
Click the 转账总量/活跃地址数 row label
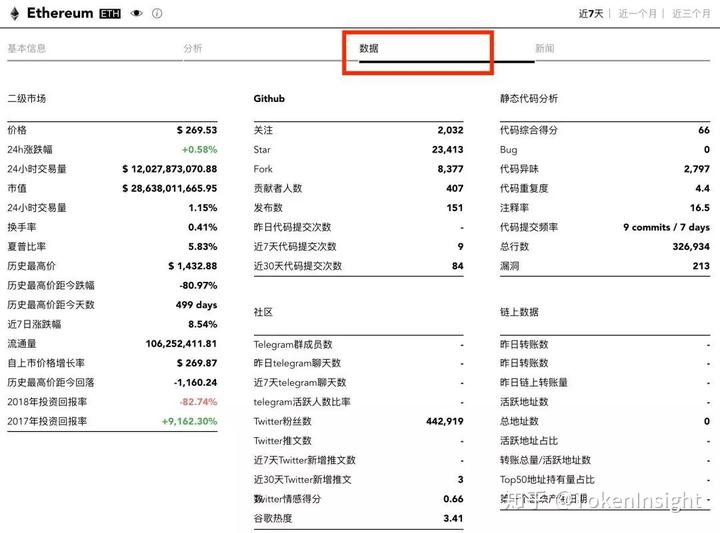546,460
